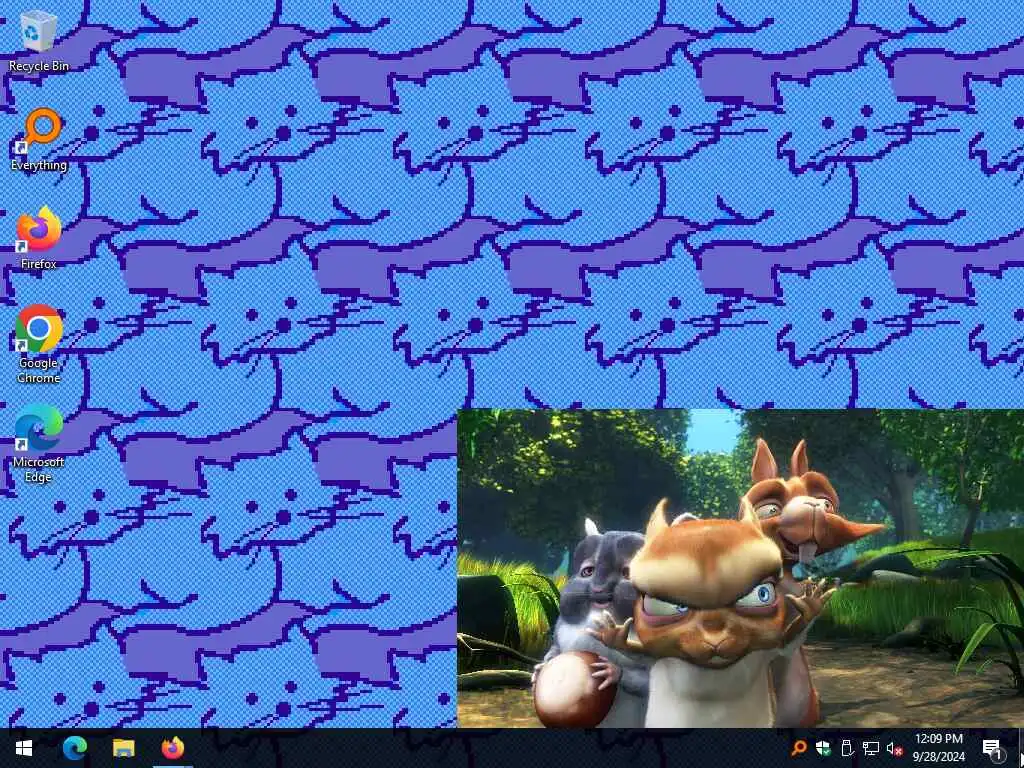Select the Recycle Bin desktop icon

39,40
